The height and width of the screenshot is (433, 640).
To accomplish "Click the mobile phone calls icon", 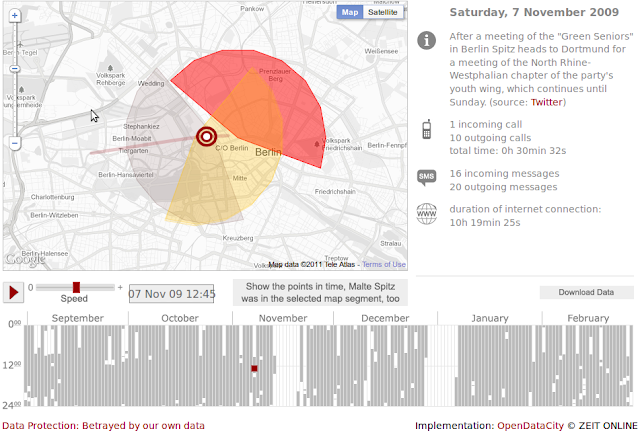I will (x=427, y=129).
